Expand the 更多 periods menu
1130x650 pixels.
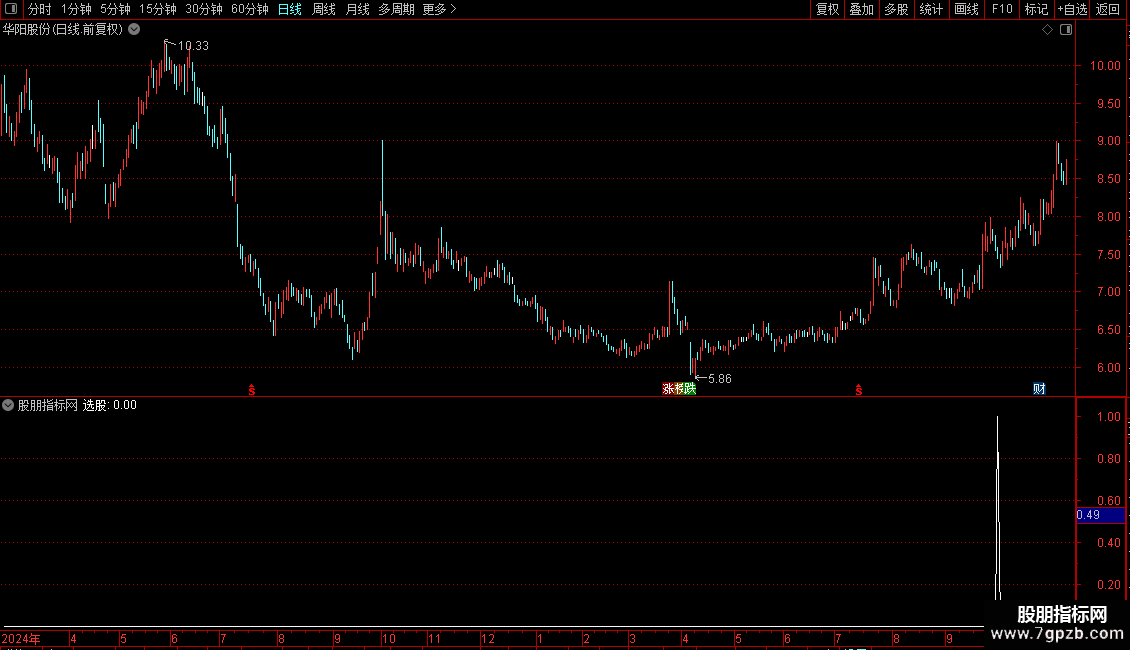point(439,9)
